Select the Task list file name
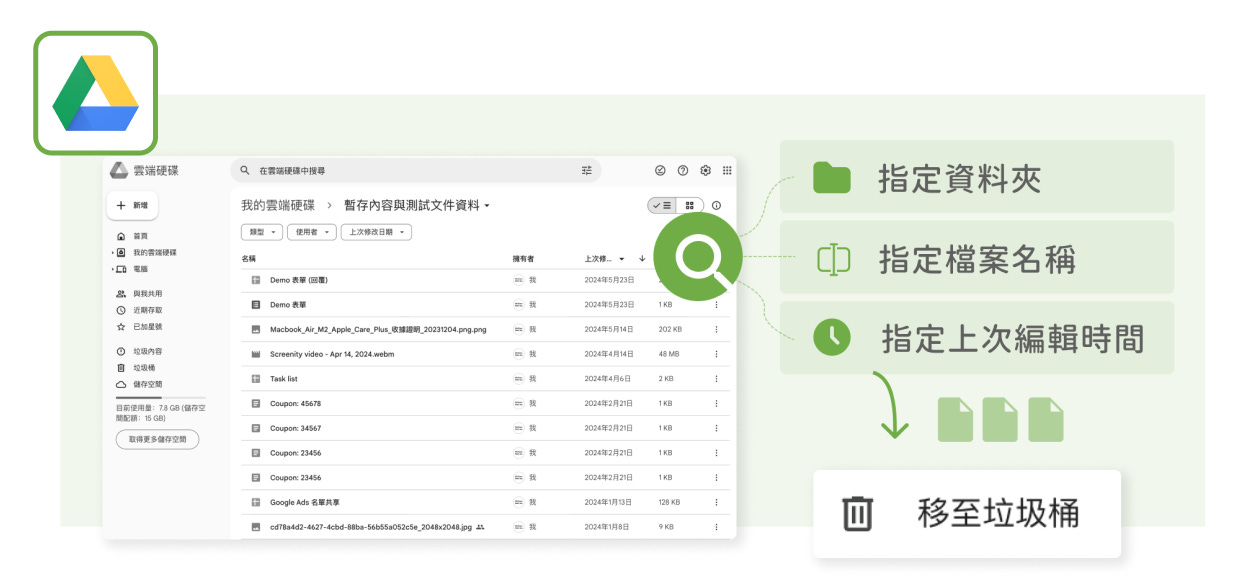 (x=284, y=379)
